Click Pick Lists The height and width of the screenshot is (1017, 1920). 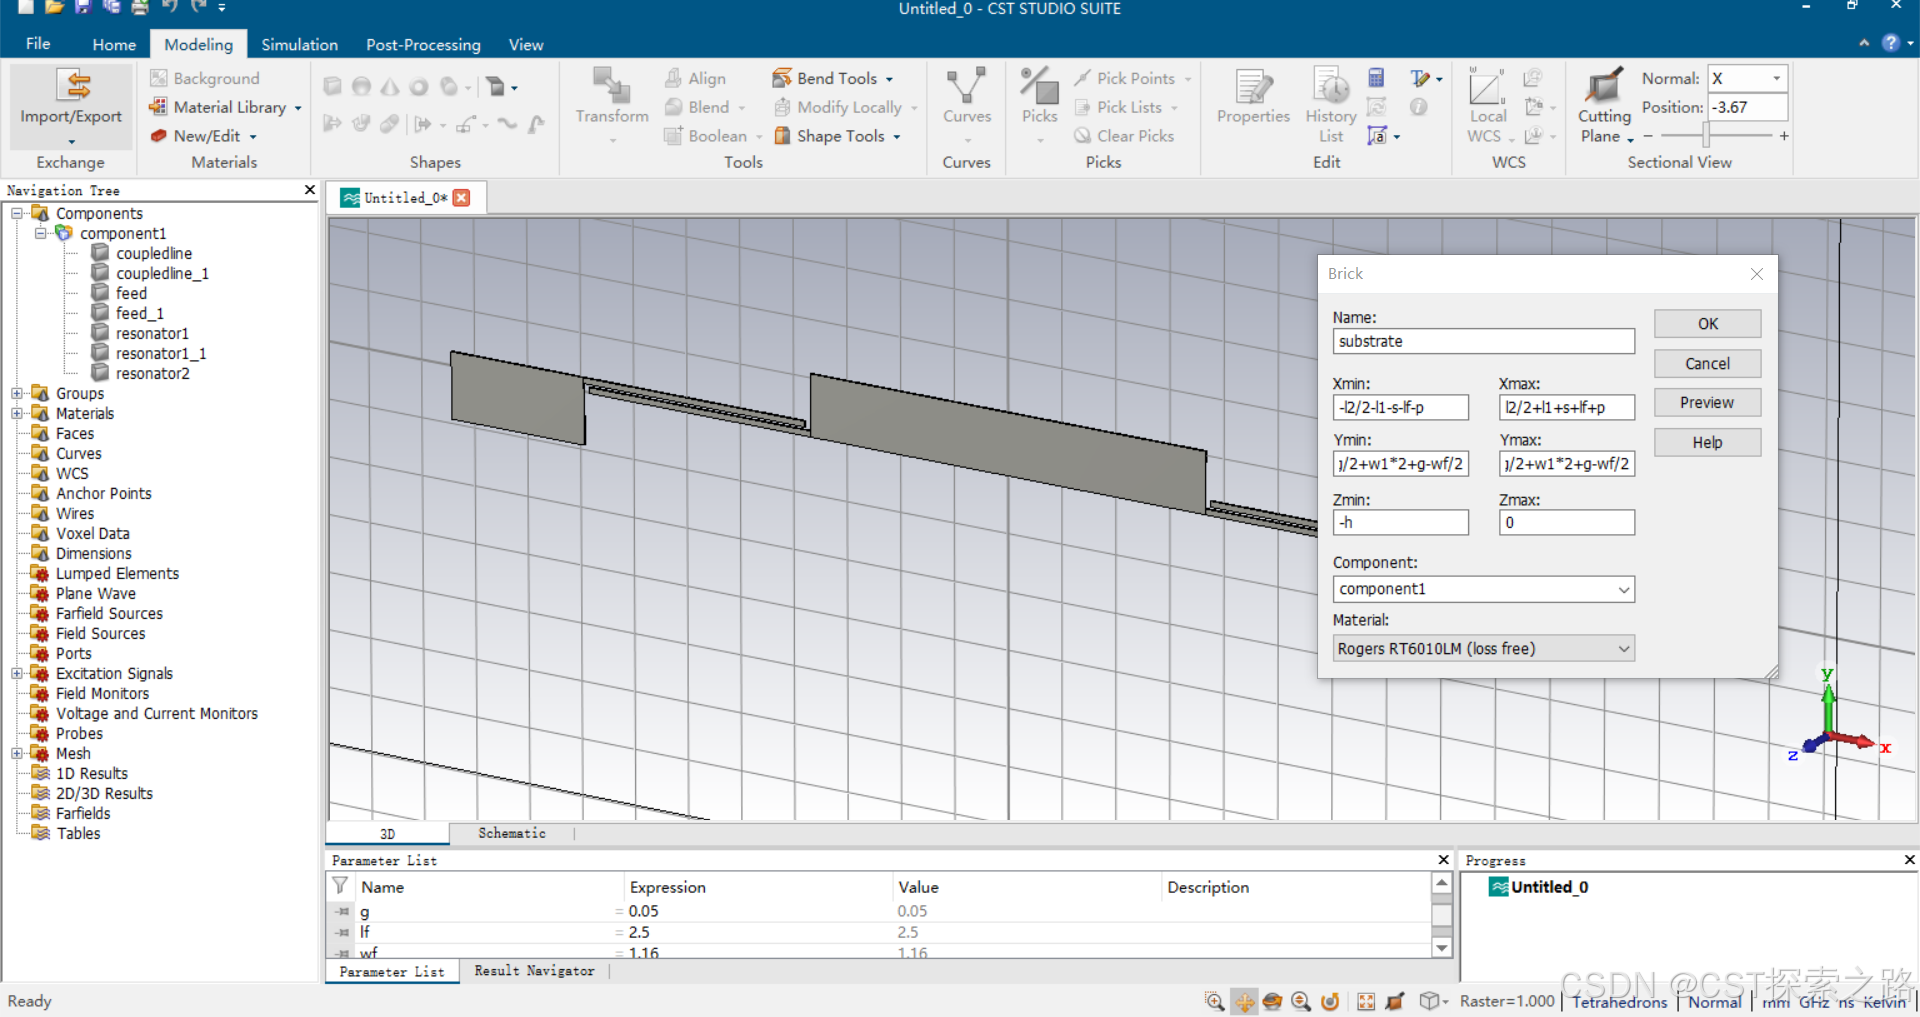click(x=1126, y=107)
